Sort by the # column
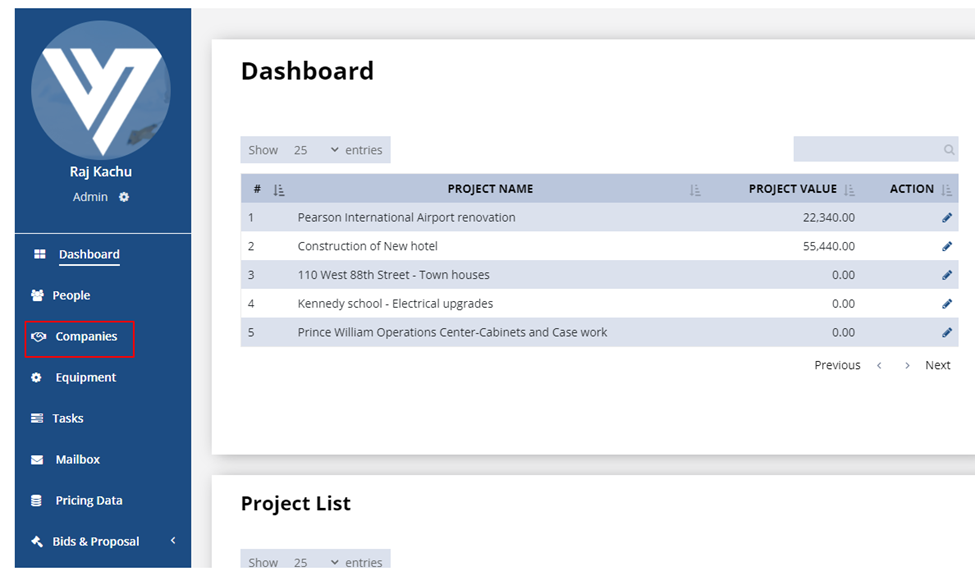The height and width of the screenshot is (576, 975). click(279, 189)
